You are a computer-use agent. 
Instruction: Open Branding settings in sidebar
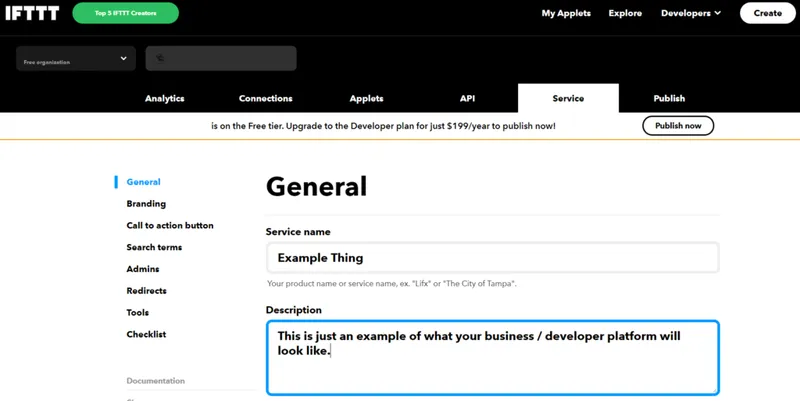click(x=146, y=204)
